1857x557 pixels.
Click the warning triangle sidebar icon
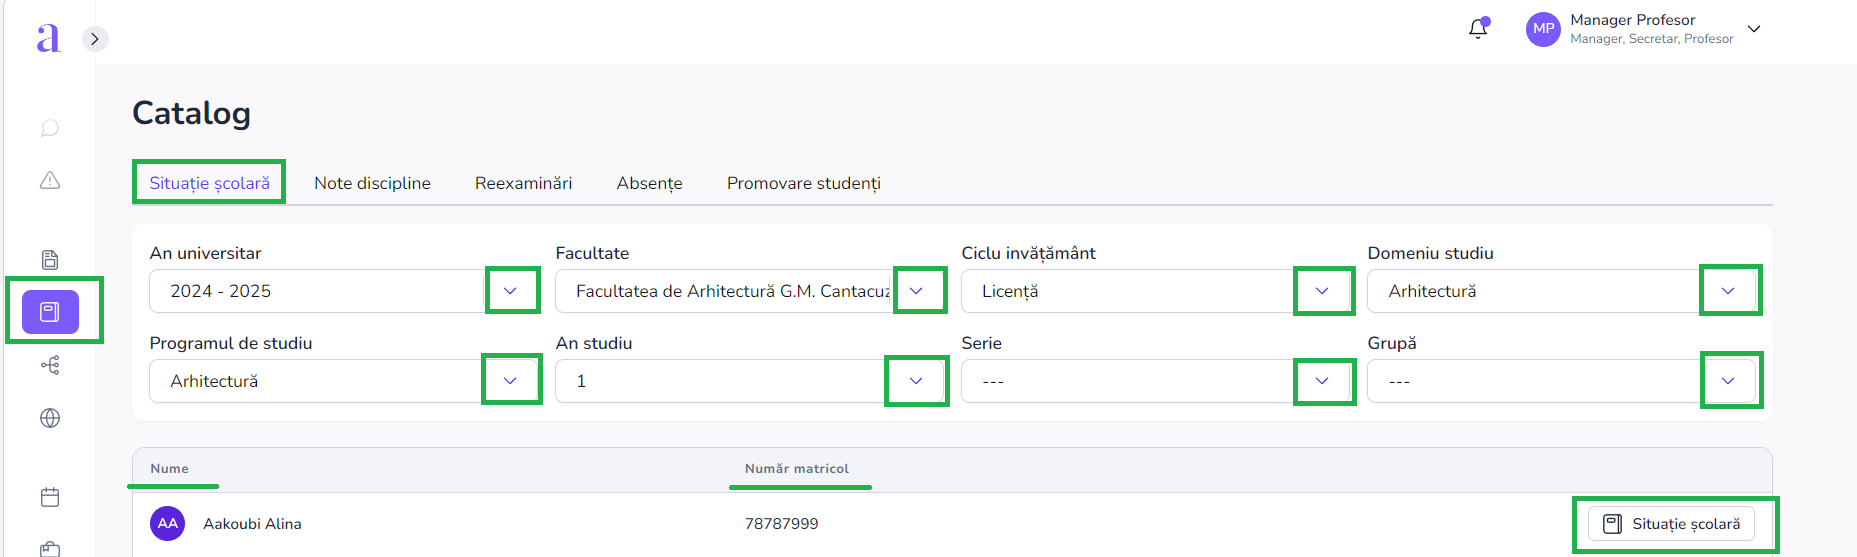50,181
